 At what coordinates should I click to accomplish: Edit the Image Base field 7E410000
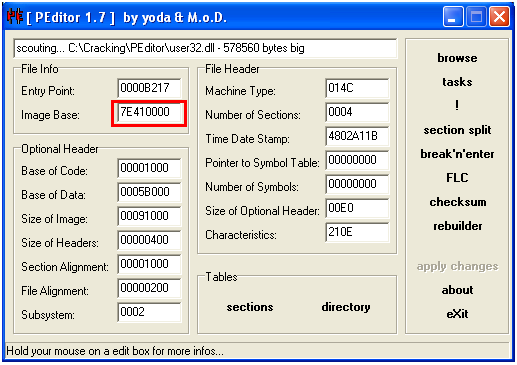pyautogui.click(x=149, y=112)
